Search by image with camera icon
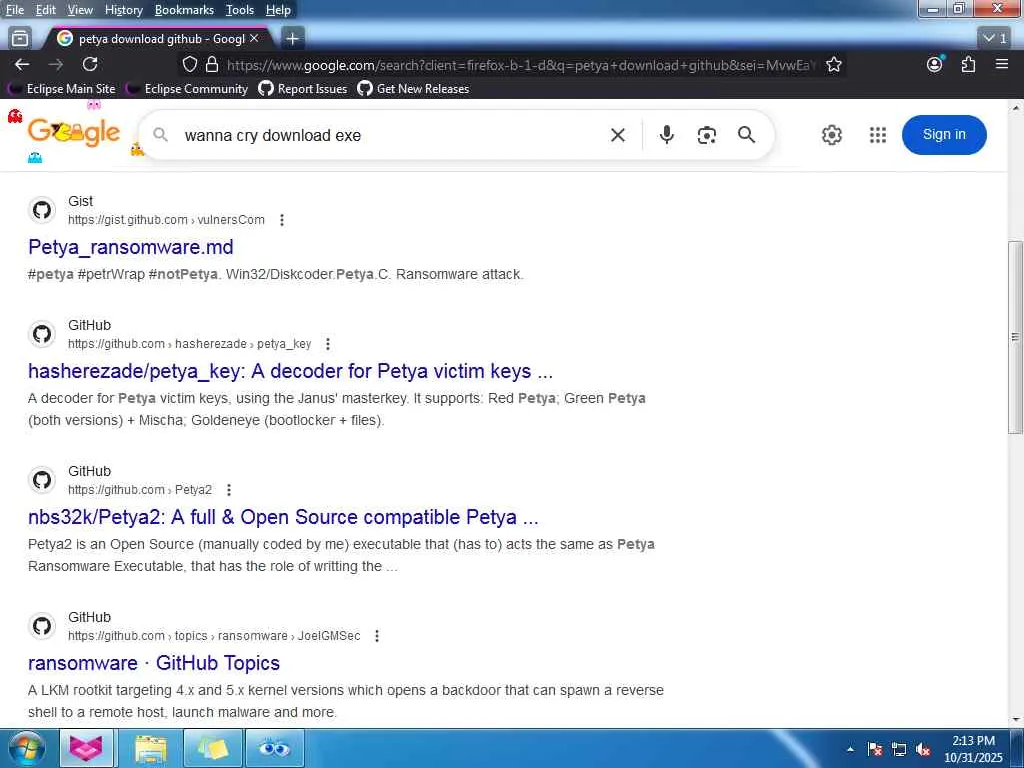The height and width of the screenshot is (768, 1024). coord(707,135)
